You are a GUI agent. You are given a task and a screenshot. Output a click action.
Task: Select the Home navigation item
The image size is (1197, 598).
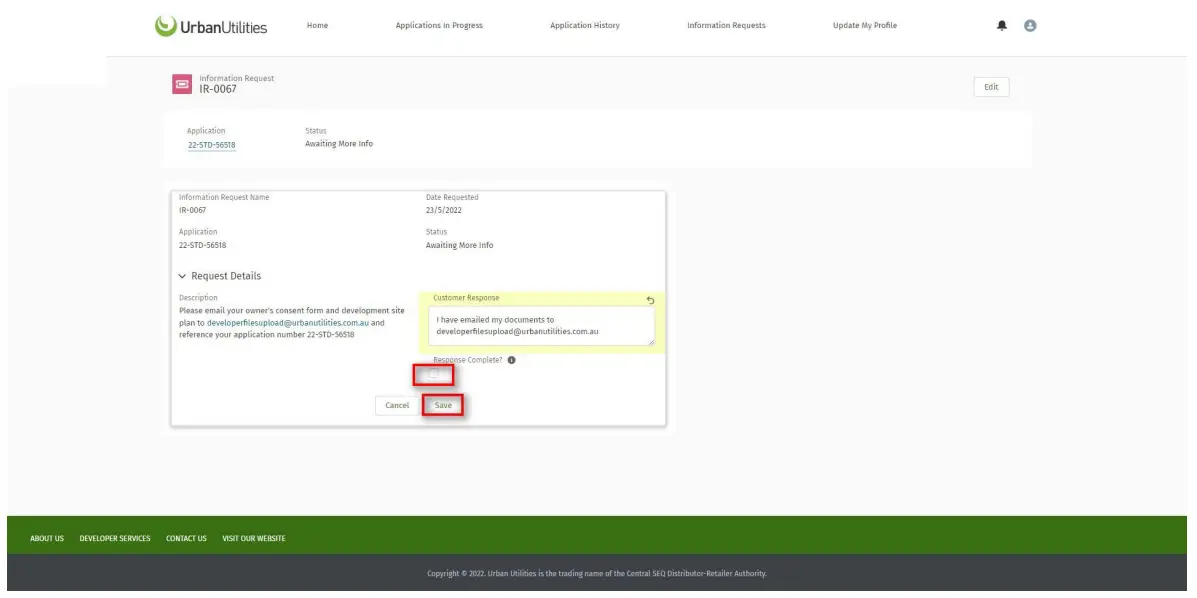click(318, 25)
